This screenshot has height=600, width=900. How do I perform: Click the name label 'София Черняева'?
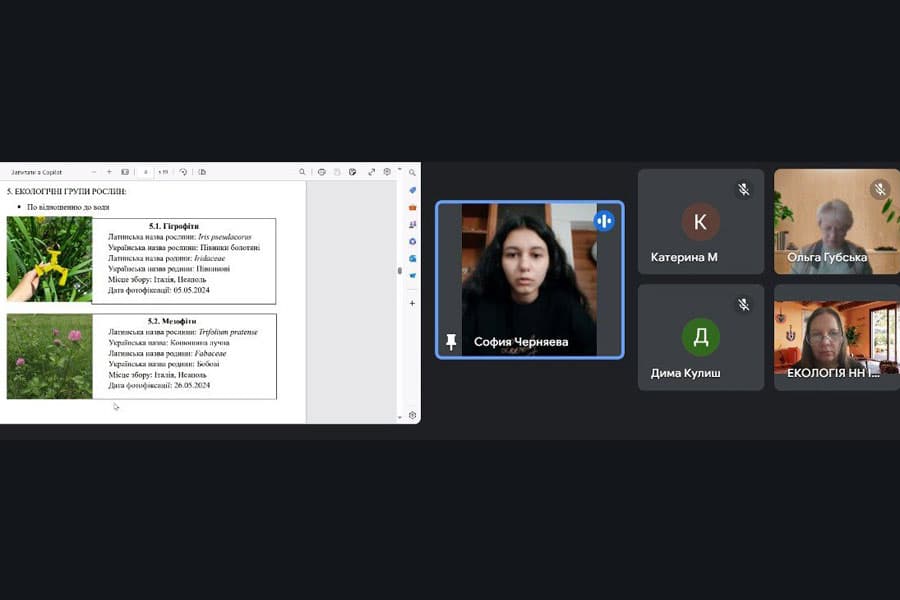click(x=521, y=342)
